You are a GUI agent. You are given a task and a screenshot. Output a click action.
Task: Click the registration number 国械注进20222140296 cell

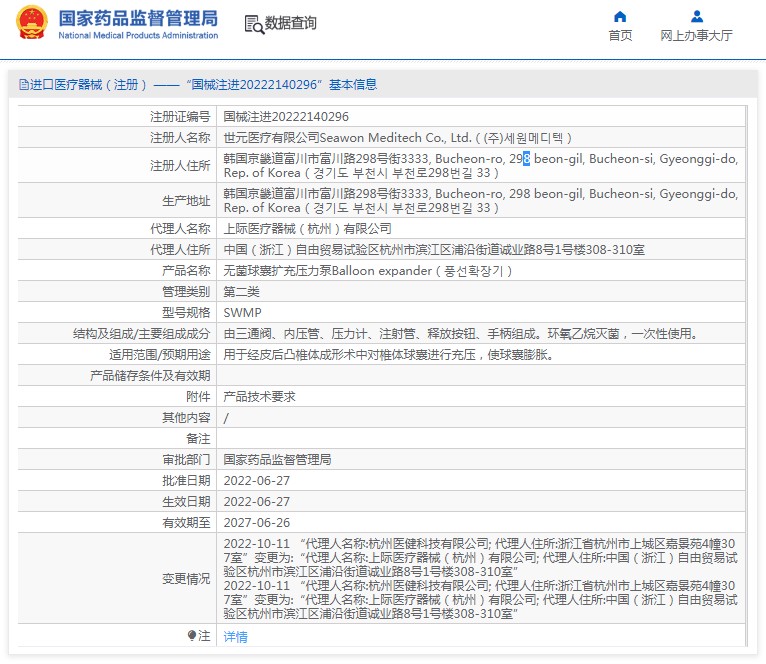point(286,117)
